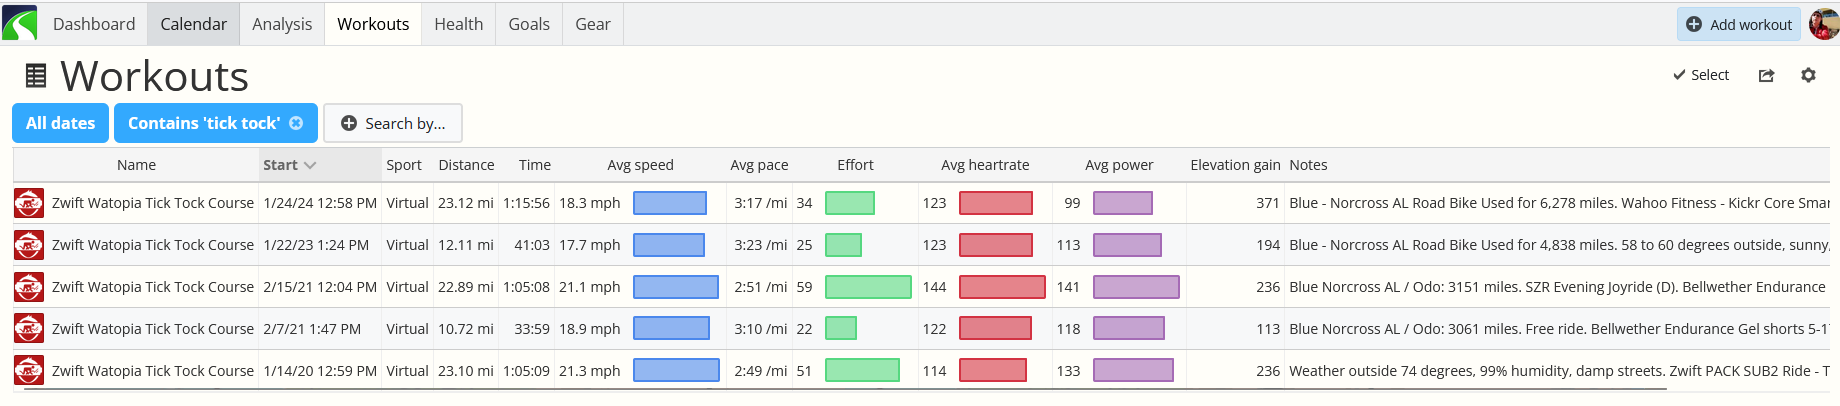1840x406 pixels.
Task: Click the SportTracks logo icon
Action: [19, 23]
